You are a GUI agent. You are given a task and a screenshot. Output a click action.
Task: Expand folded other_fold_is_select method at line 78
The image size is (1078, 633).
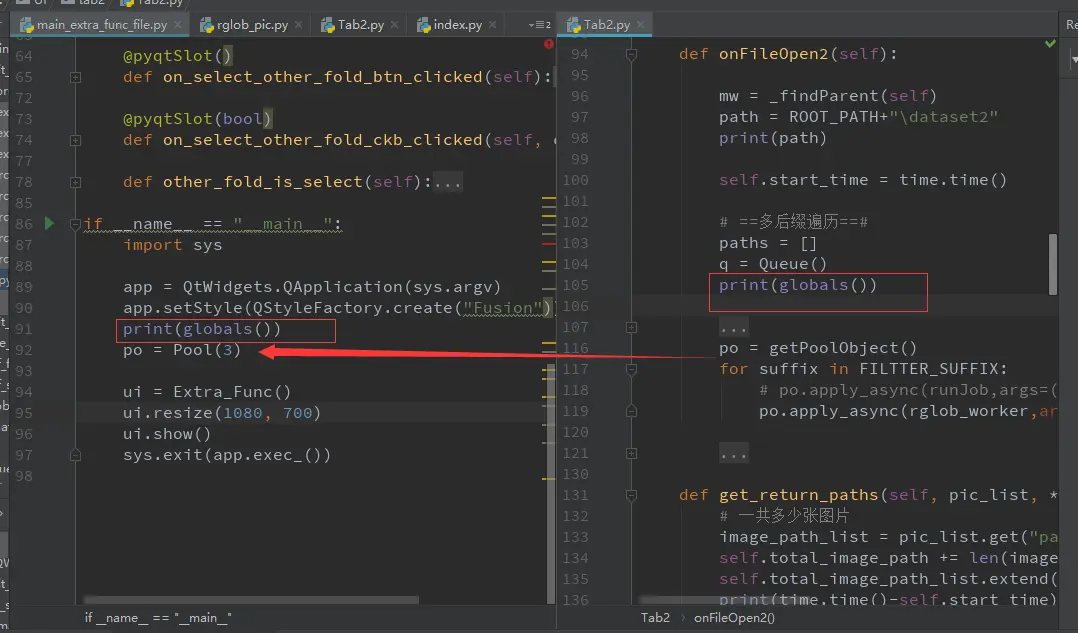76,182
